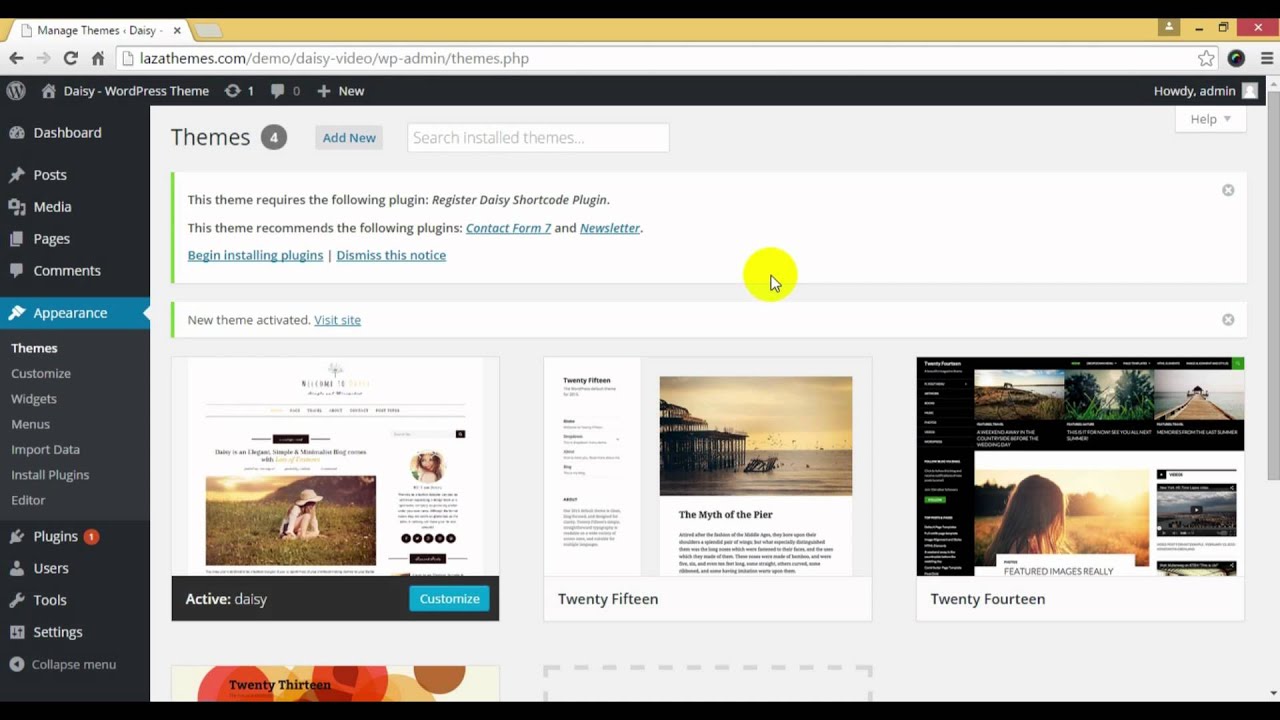Click the WordPress logo in admin bar
Viewport: 1280px width, 720px height.
(16, 90)
